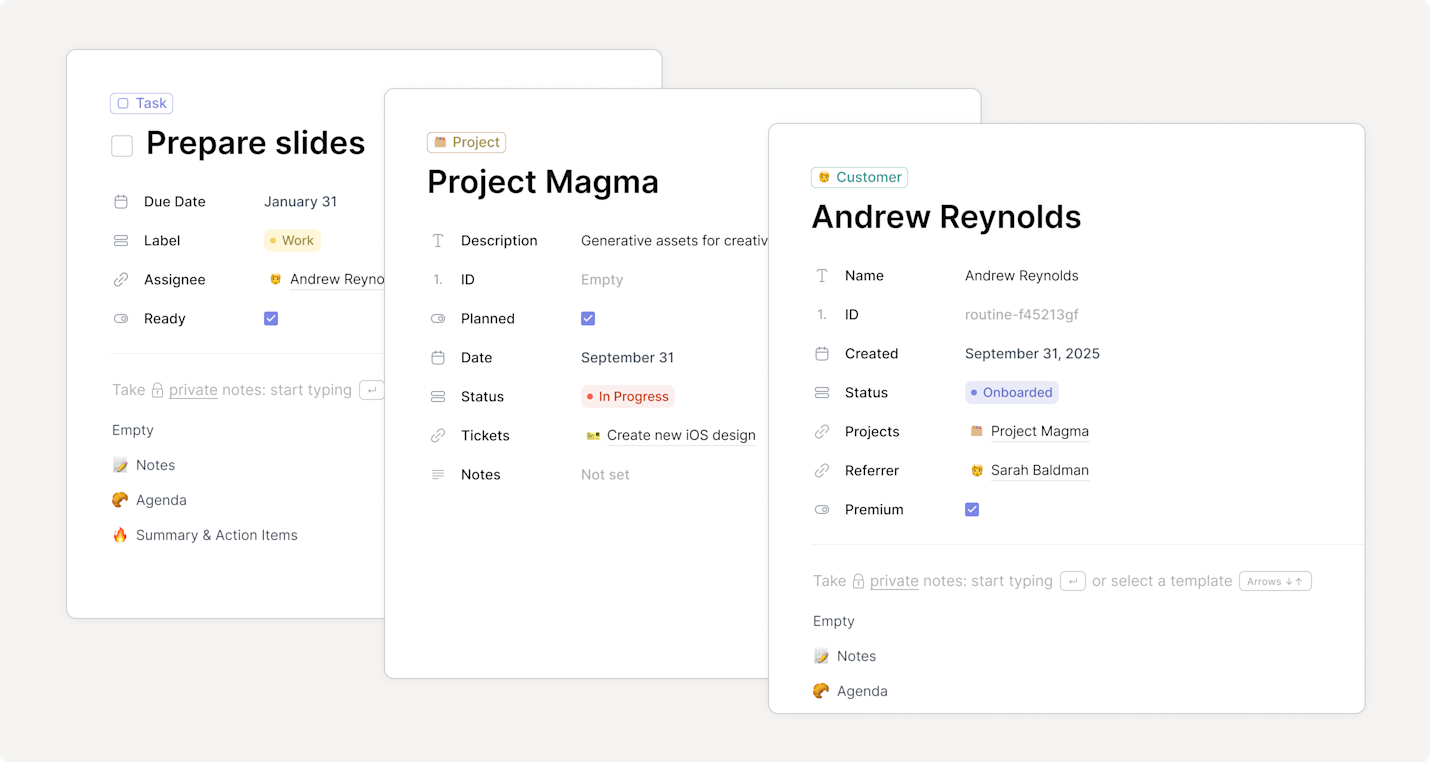Click the Premium toggle icon in Customer card
This screenshot has width=1430, height=762.
(822, 510)
